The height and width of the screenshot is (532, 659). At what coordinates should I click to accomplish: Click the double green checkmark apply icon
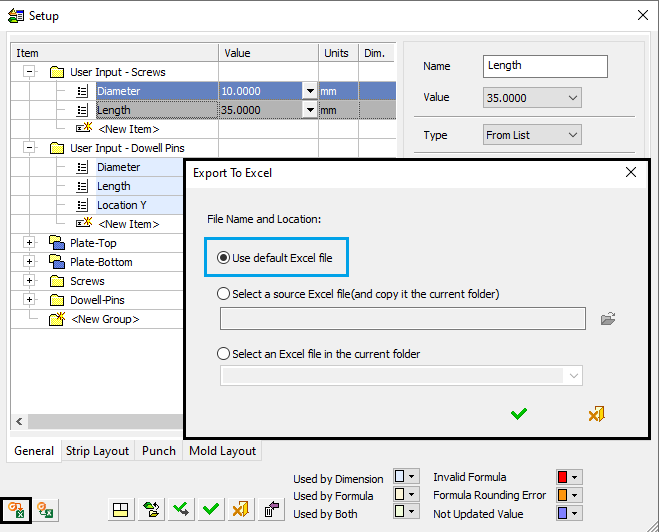(x=181, y=510)
